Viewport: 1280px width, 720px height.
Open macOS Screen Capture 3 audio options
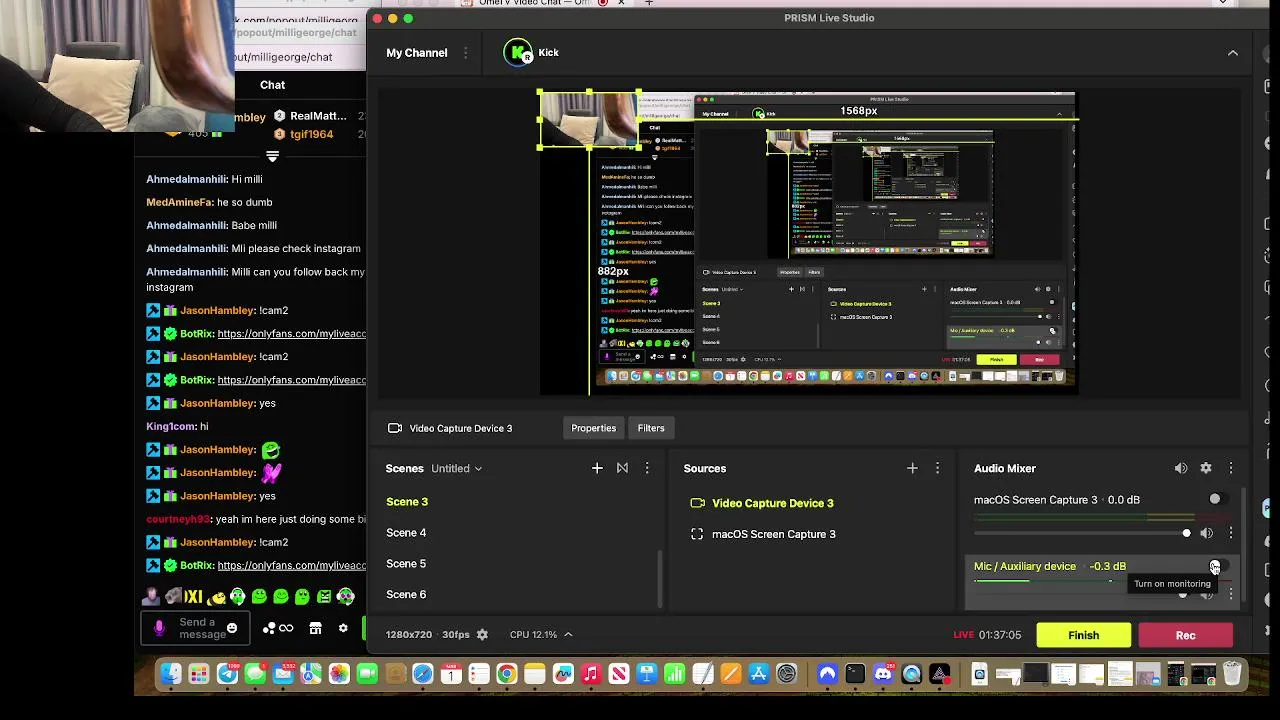[1231, 533]
